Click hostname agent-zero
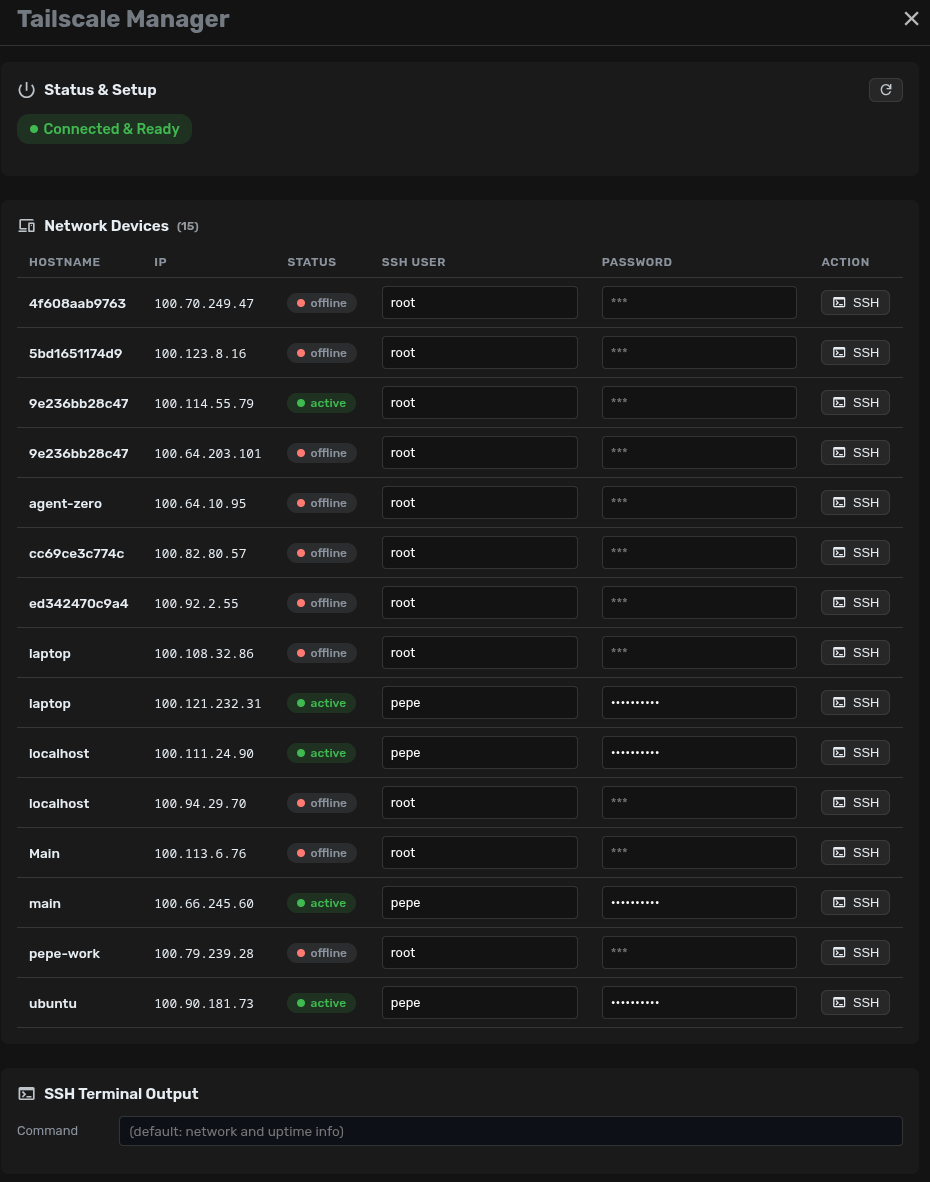The width and height of the screenshot is (930, 1182). tap(65, 504)
